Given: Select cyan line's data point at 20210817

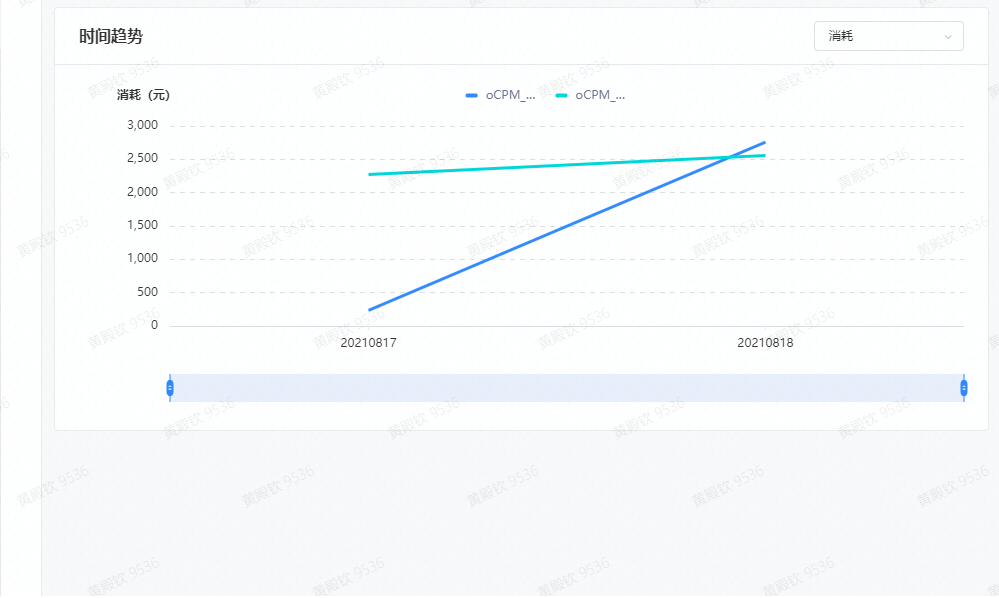Looking at the screenshot, I should (369, 174).
